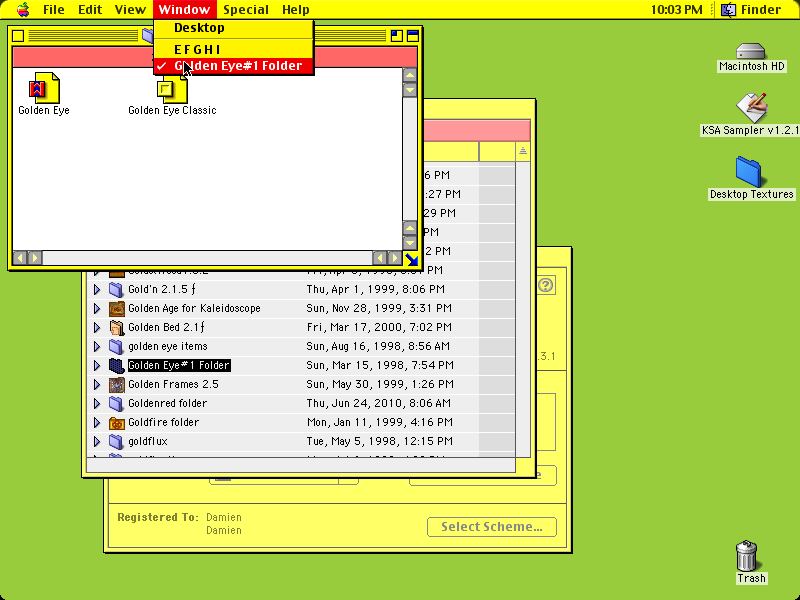Expand the Golden Frames 2.5 row
This screenshot has width=800, height=600.
(x=97, y=384)
